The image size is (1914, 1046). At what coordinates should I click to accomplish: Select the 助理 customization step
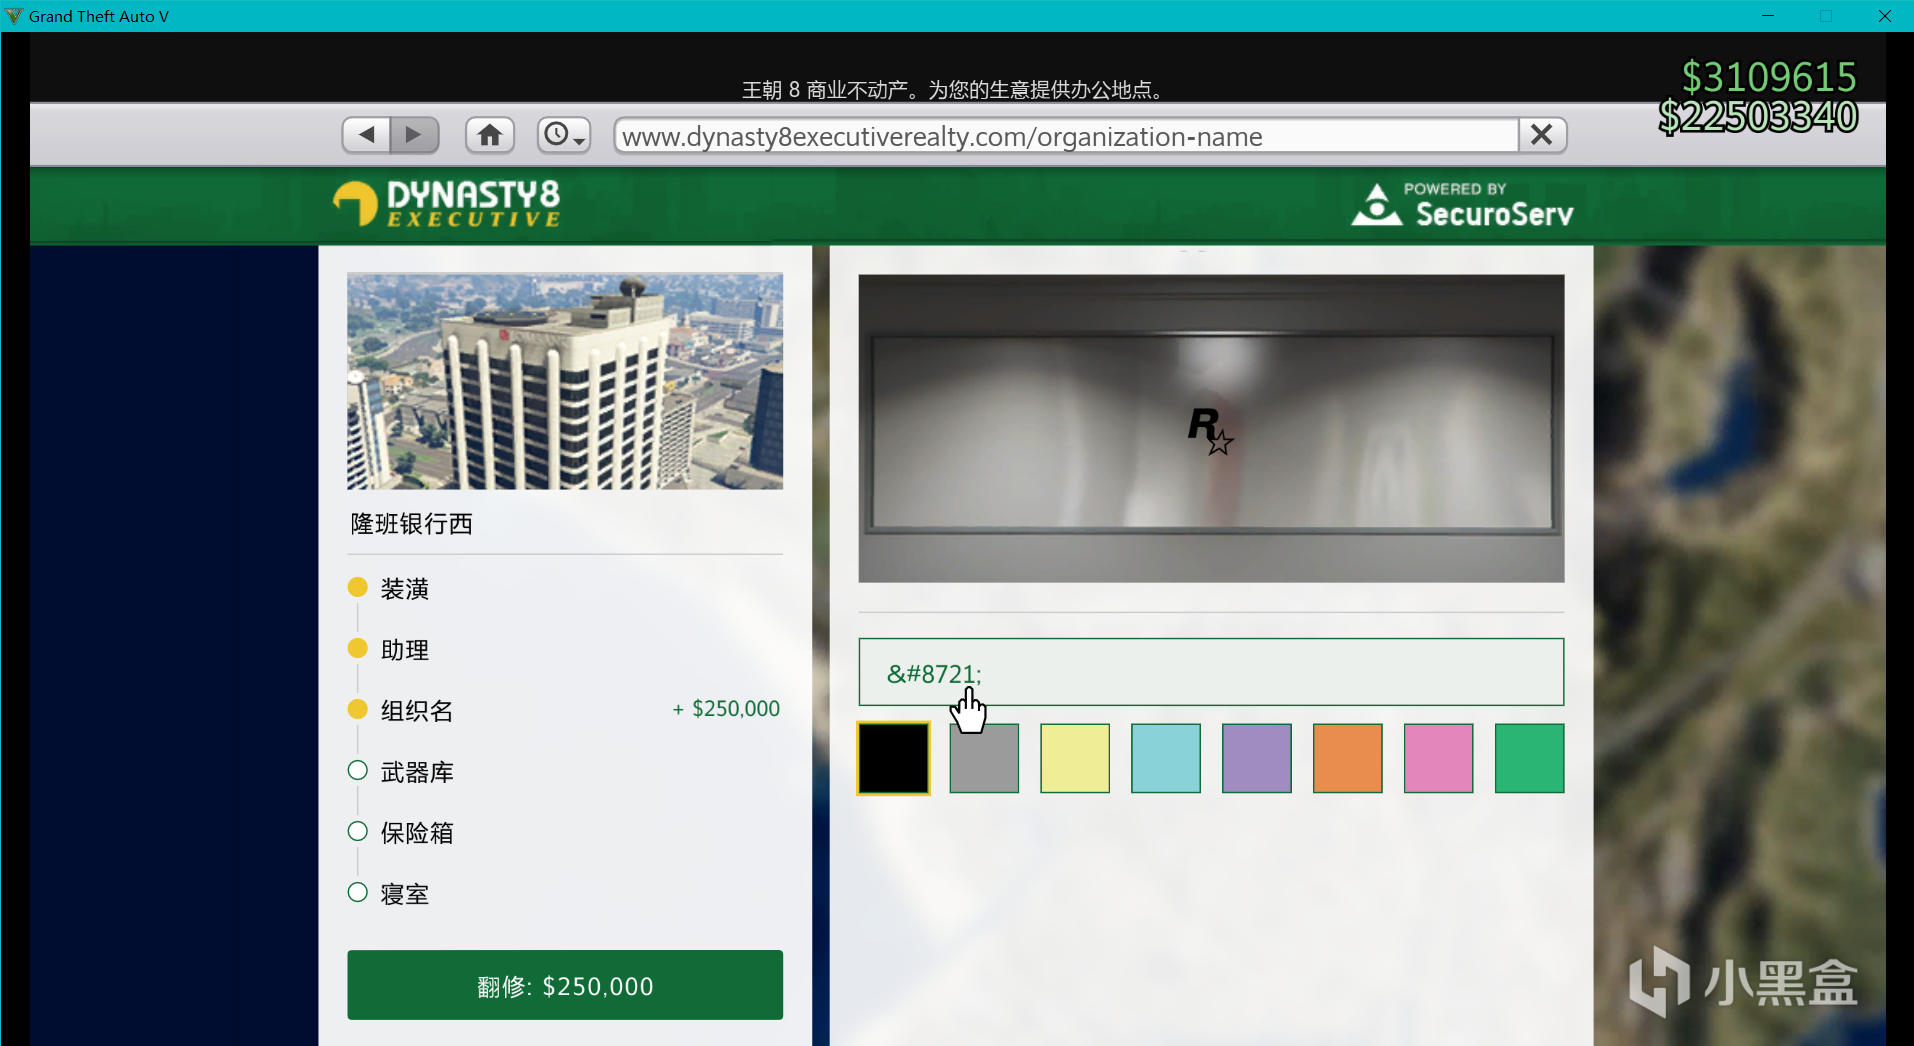click(388, 650)
